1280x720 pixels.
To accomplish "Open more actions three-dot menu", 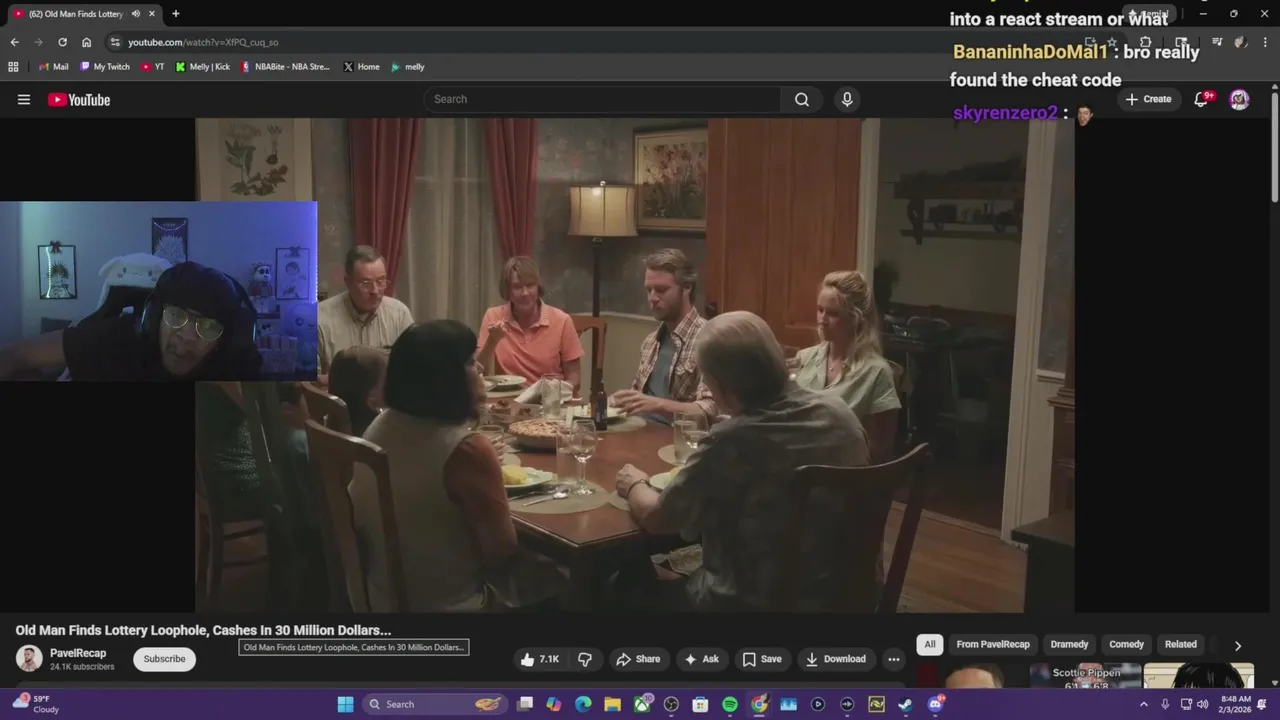I will tap(894, 659).
